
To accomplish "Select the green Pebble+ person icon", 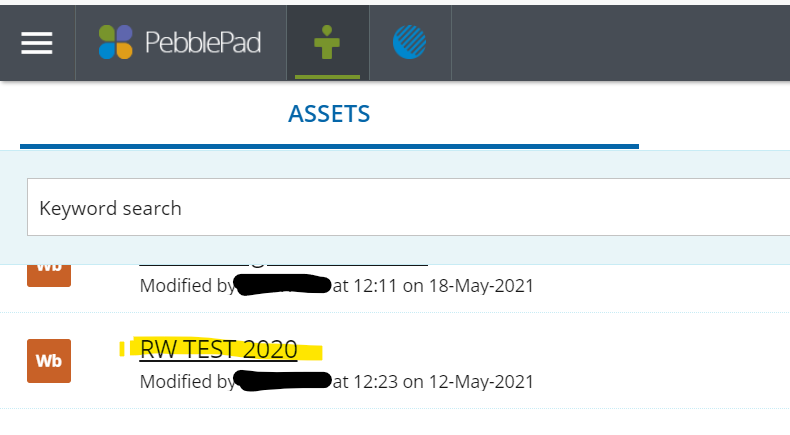I will pos(327,42).
